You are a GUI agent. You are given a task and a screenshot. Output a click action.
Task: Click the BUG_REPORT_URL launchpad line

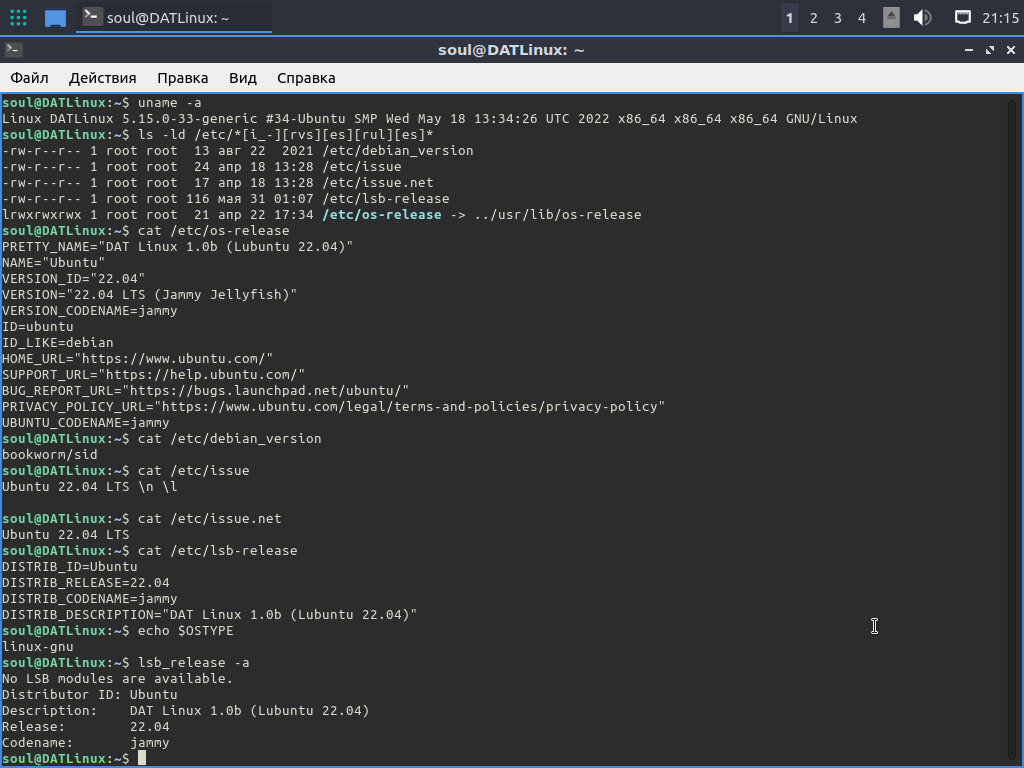pyautogui.click(x=206, y=391)
